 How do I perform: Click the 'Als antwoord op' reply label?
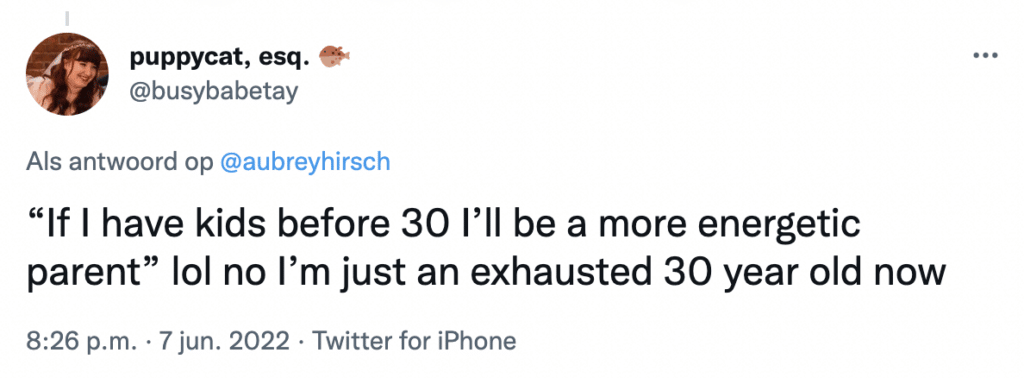120,161
